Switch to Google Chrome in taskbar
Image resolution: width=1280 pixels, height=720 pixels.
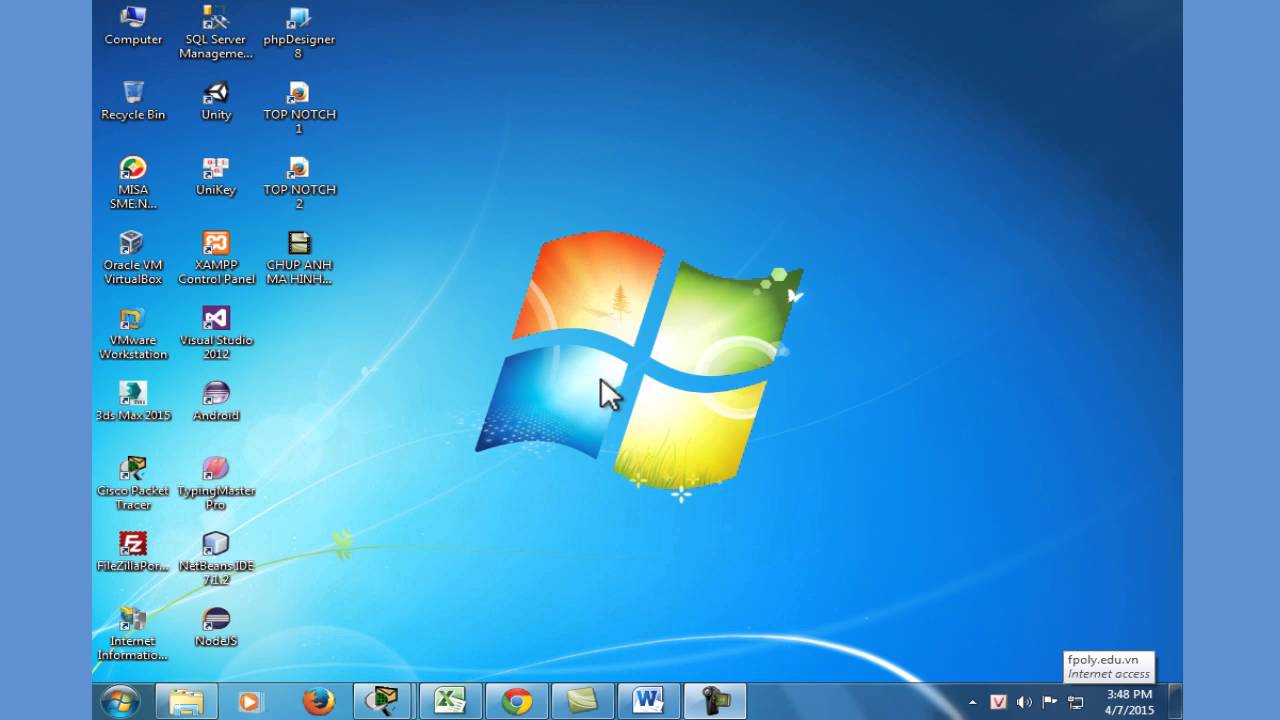click(x=516, y=702)
